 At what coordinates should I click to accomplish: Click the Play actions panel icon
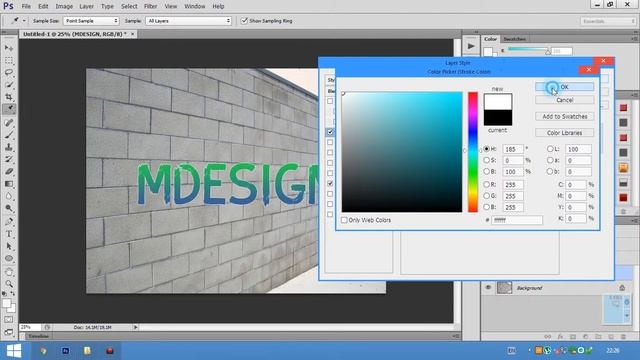tap(471, 46)
